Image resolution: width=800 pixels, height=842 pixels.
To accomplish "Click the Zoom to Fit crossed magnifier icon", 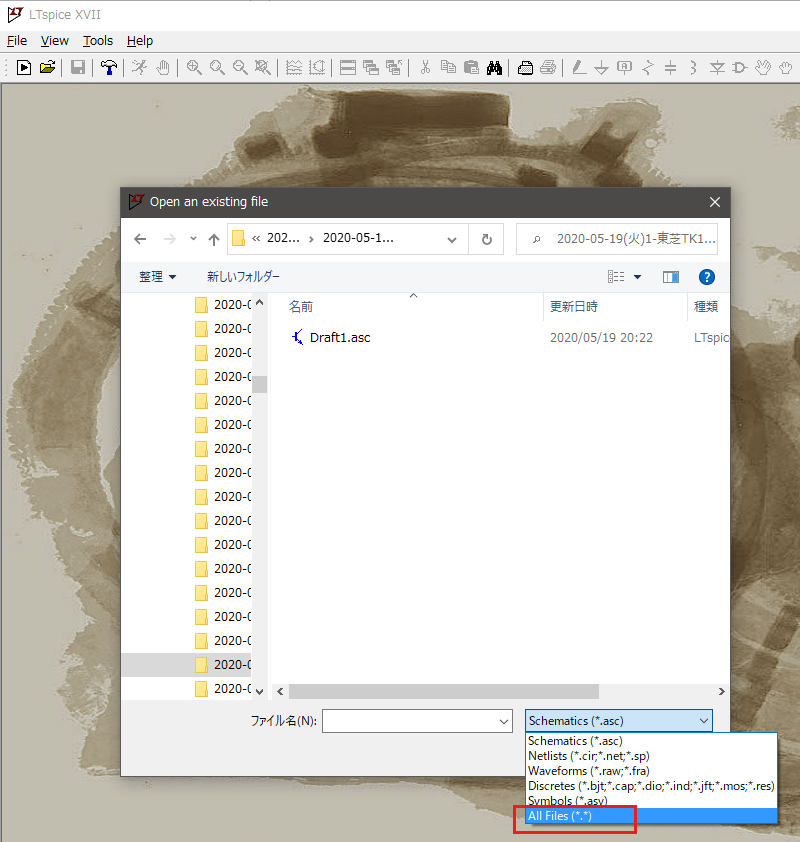I will coord(263,68).
